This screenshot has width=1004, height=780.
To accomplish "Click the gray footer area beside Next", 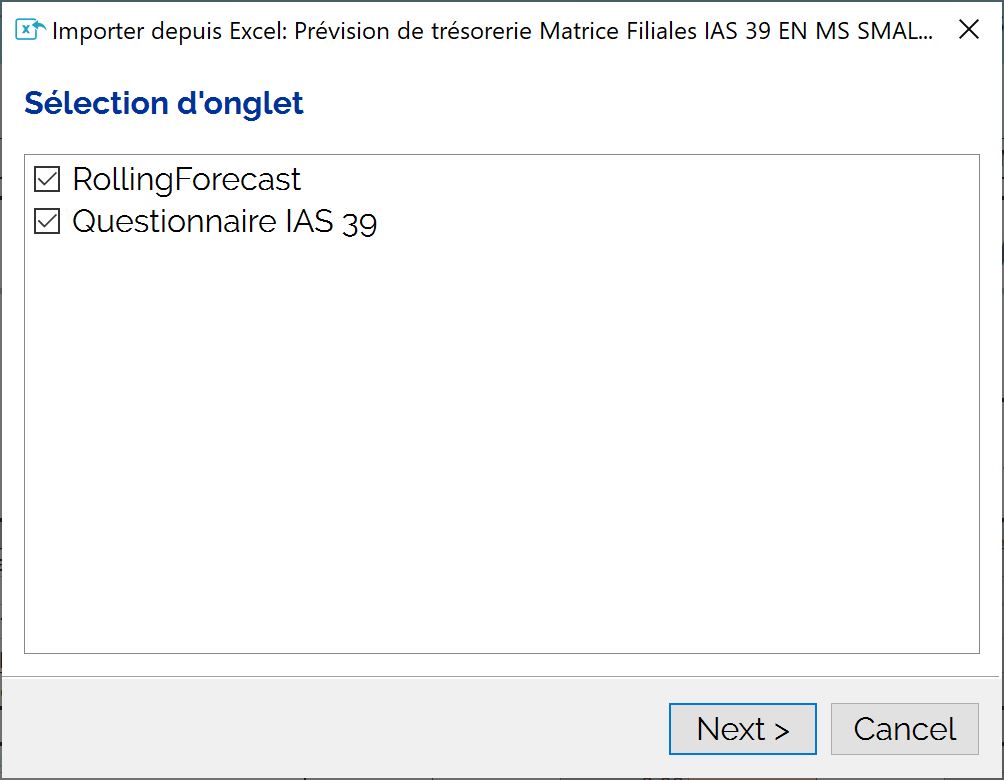I will (x=333, y=729).
